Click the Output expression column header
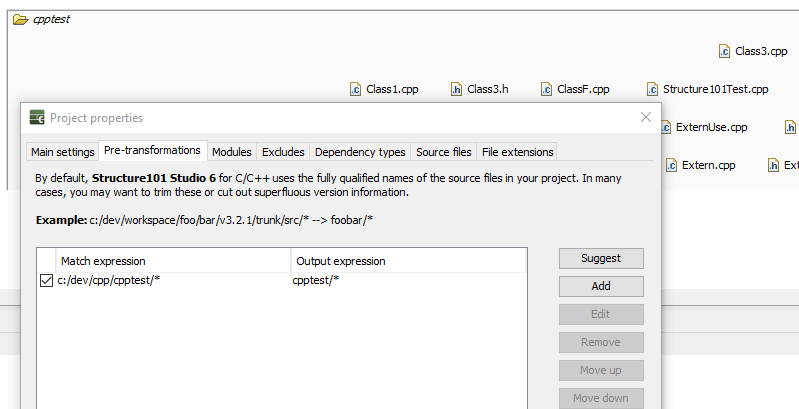 [x=408, y=261]
